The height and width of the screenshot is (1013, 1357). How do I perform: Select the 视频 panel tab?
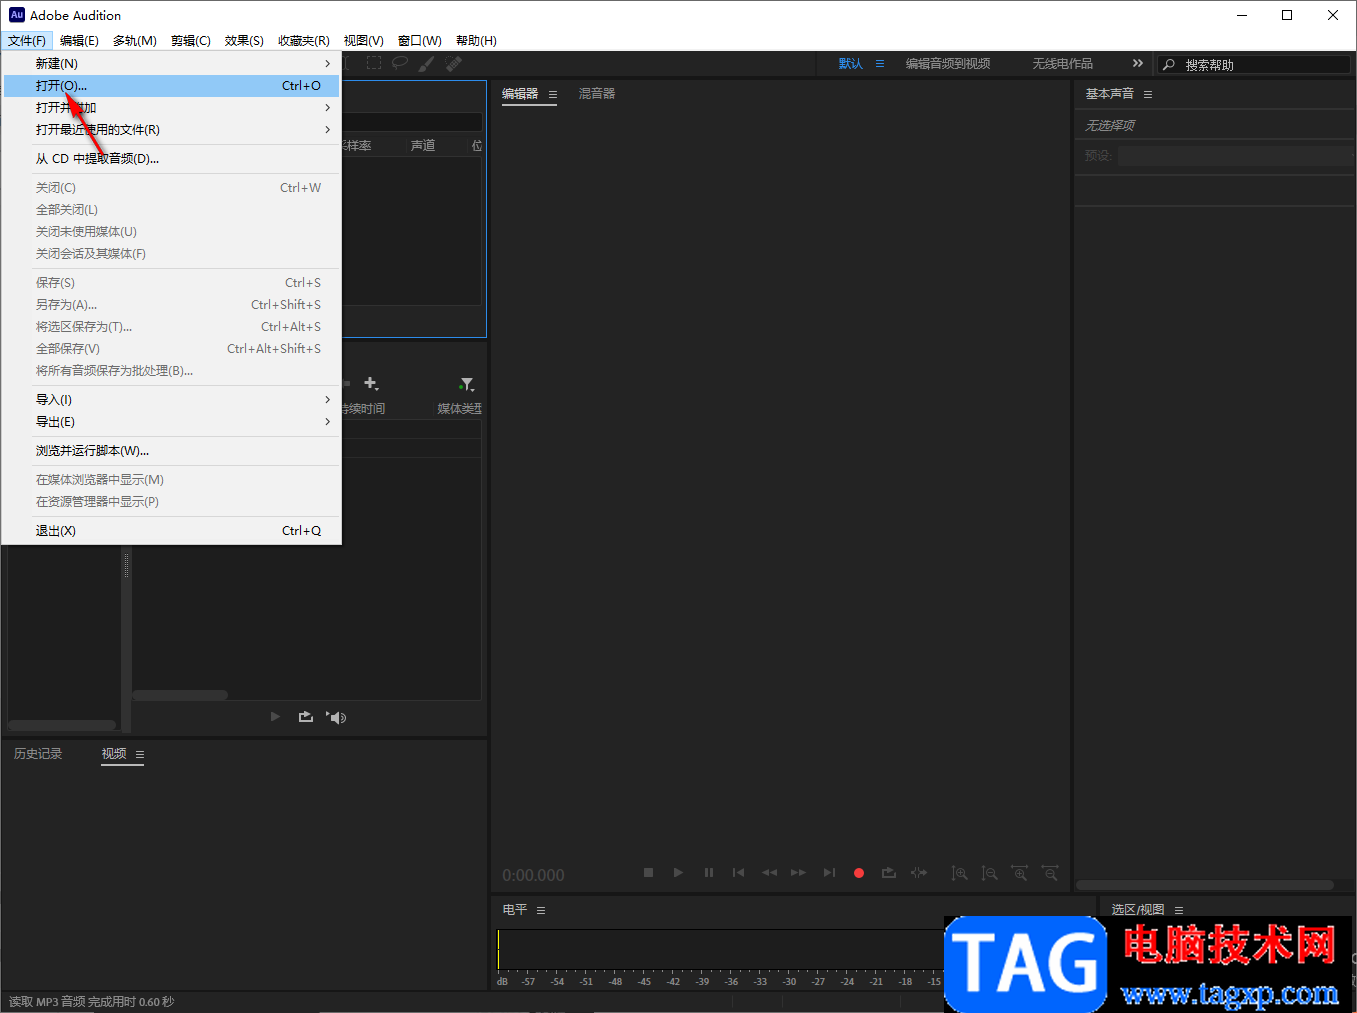pyautogui.click(x=114, y=754)
